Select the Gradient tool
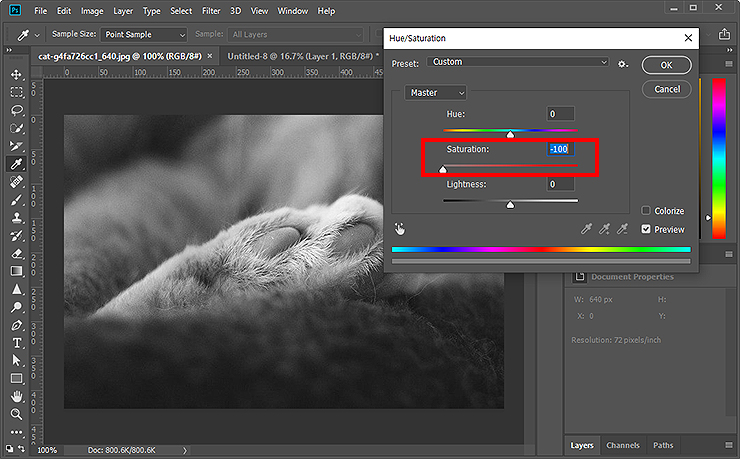This screenshot has width=740, height=459. click(17, 271)
